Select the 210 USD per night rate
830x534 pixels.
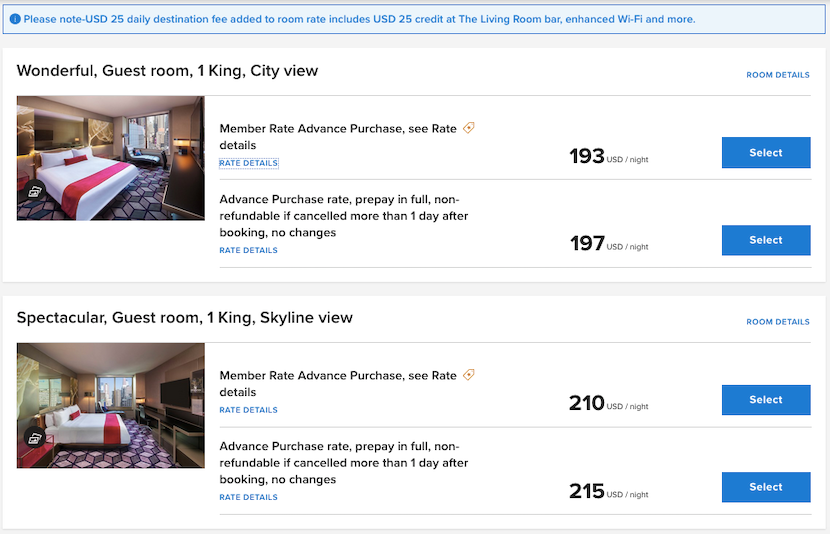coord(765,400)
